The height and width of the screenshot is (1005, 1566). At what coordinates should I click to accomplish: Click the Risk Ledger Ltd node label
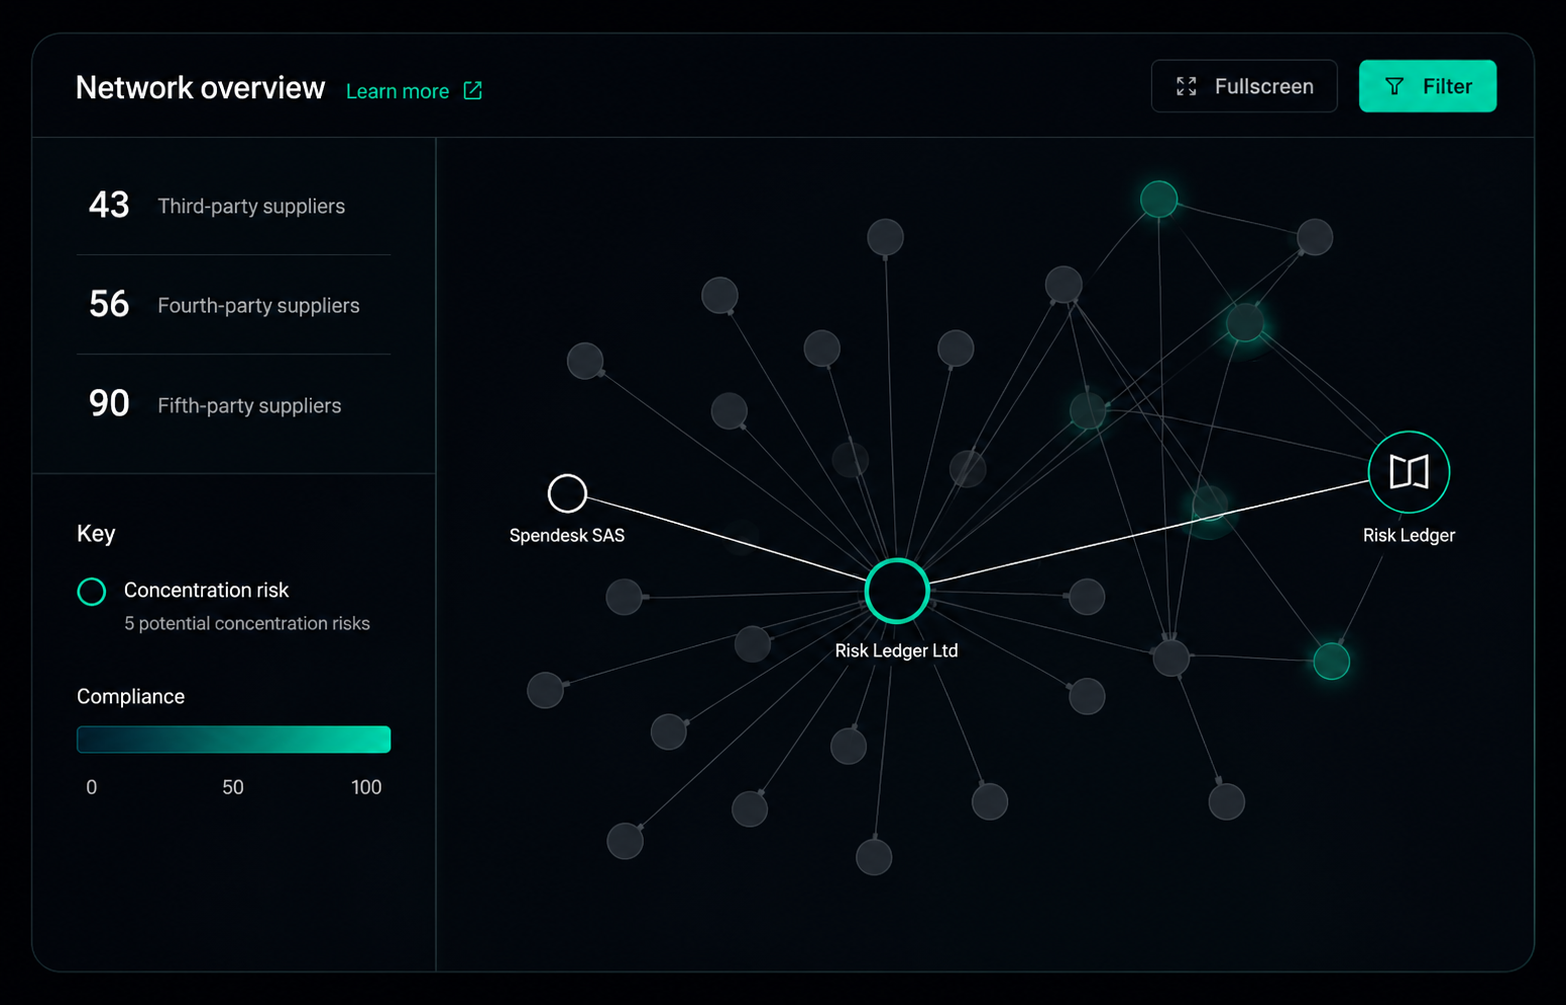coord(896,651)
